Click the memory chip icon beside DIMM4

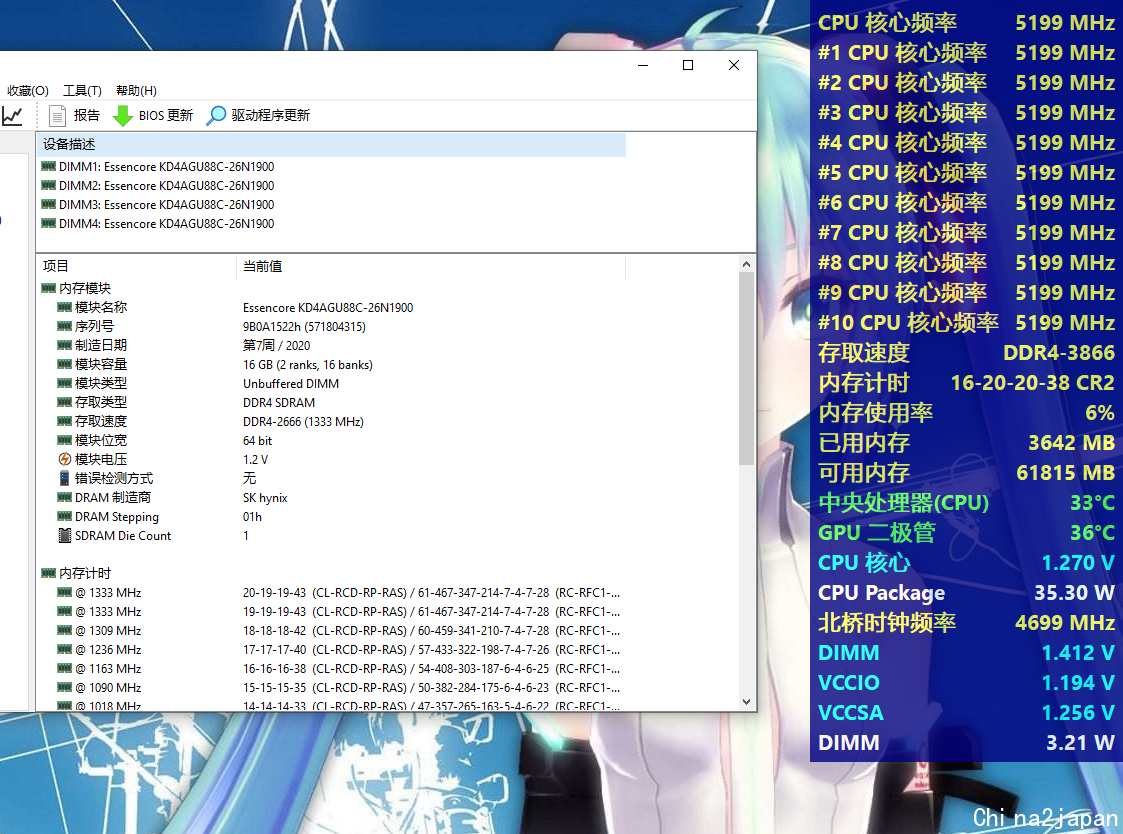point(49,224)
